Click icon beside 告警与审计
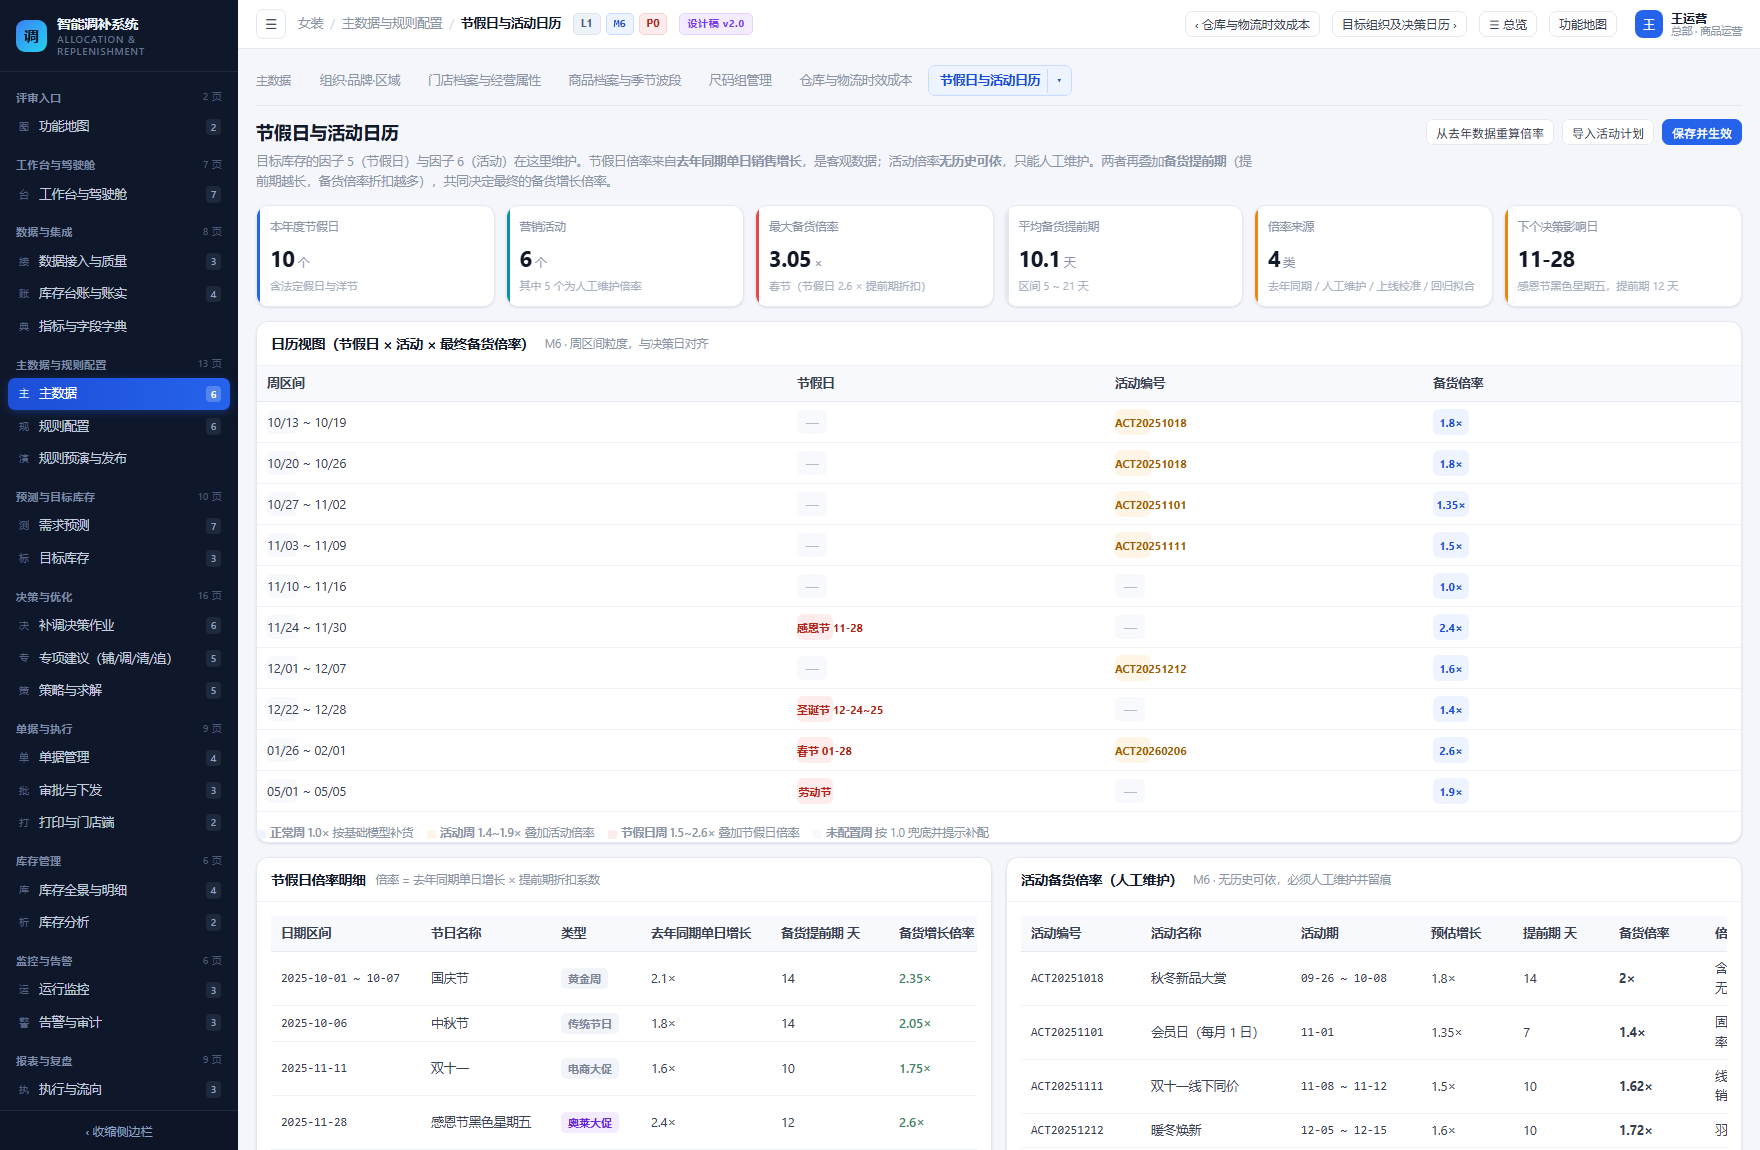The width and height of the screenshot is (1760, 1150). [24, 1023]
